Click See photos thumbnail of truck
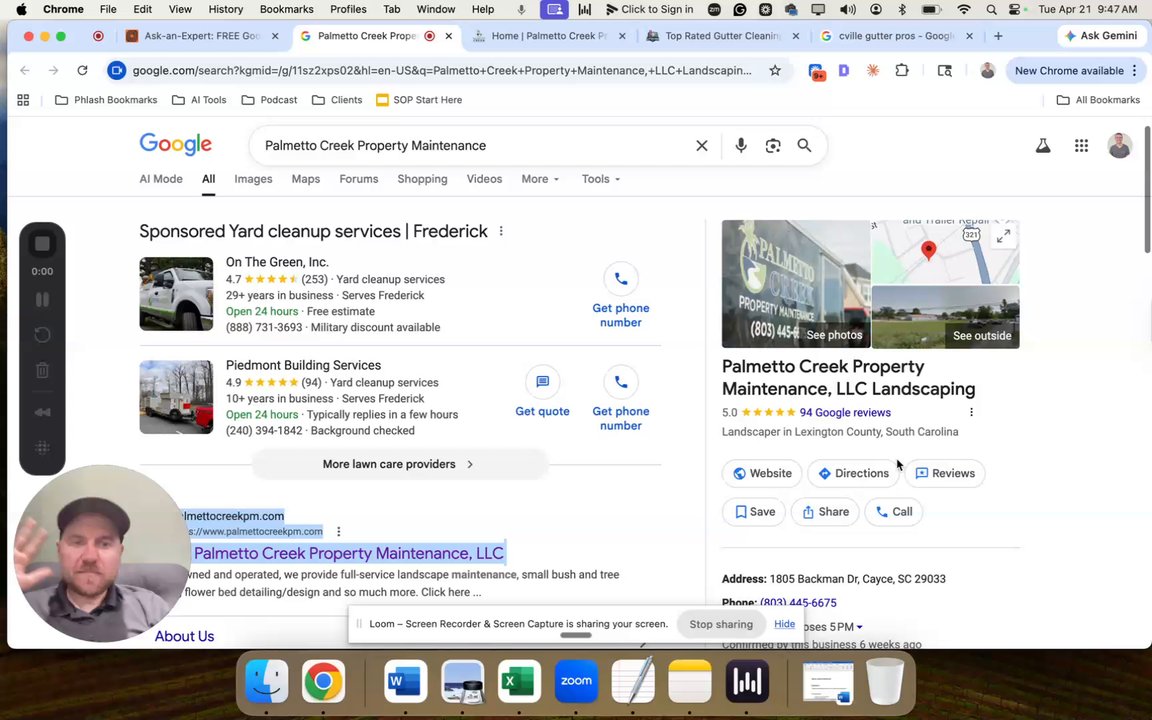Image resolution: width=1152 pixels, height=720 pixels. 796,284
